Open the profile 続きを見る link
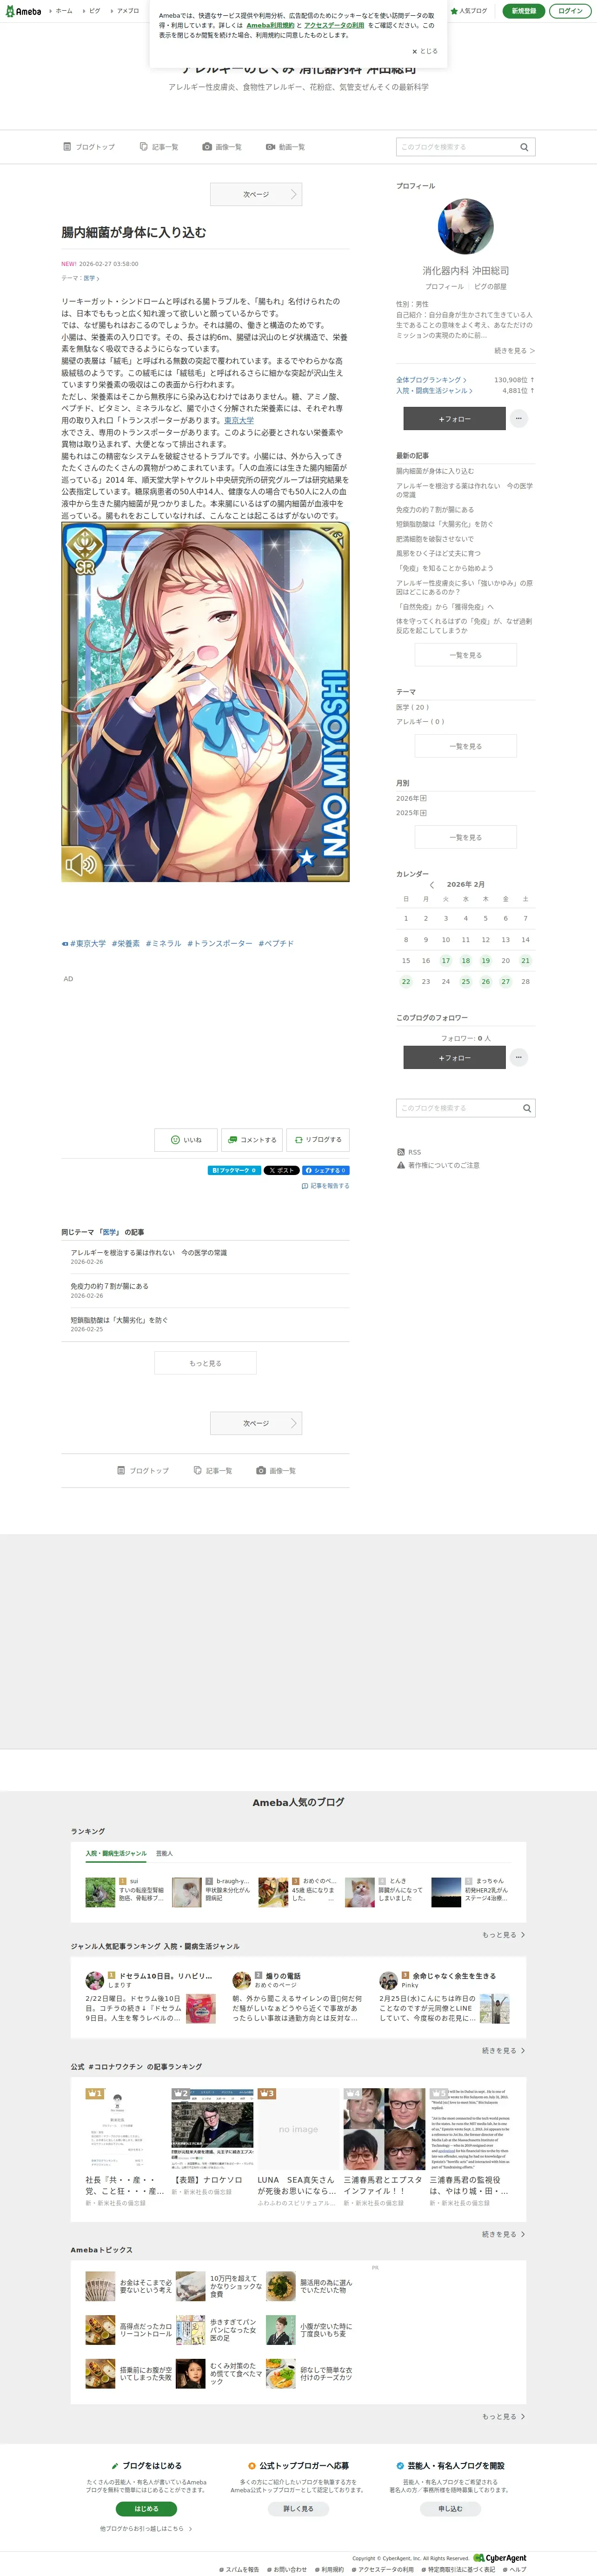This screenshot has height=2576, width=597. [515, 351]
